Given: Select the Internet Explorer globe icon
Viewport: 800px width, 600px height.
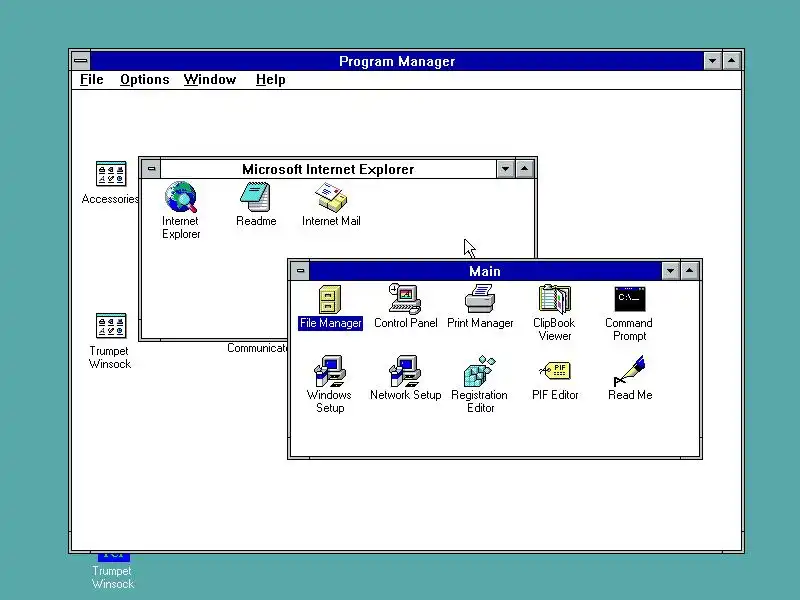Looking at the screenshot, I should (x=181, y=197).
